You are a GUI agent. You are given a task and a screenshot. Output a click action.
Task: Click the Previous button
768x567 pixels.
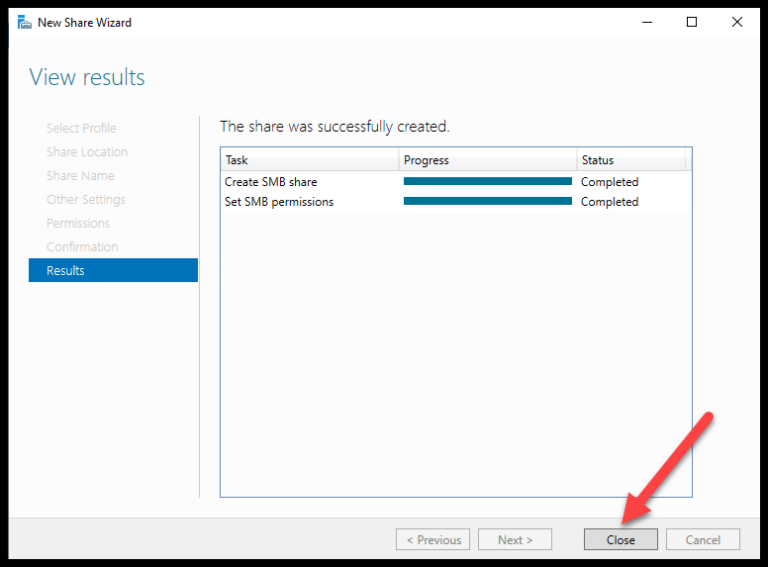433,539
